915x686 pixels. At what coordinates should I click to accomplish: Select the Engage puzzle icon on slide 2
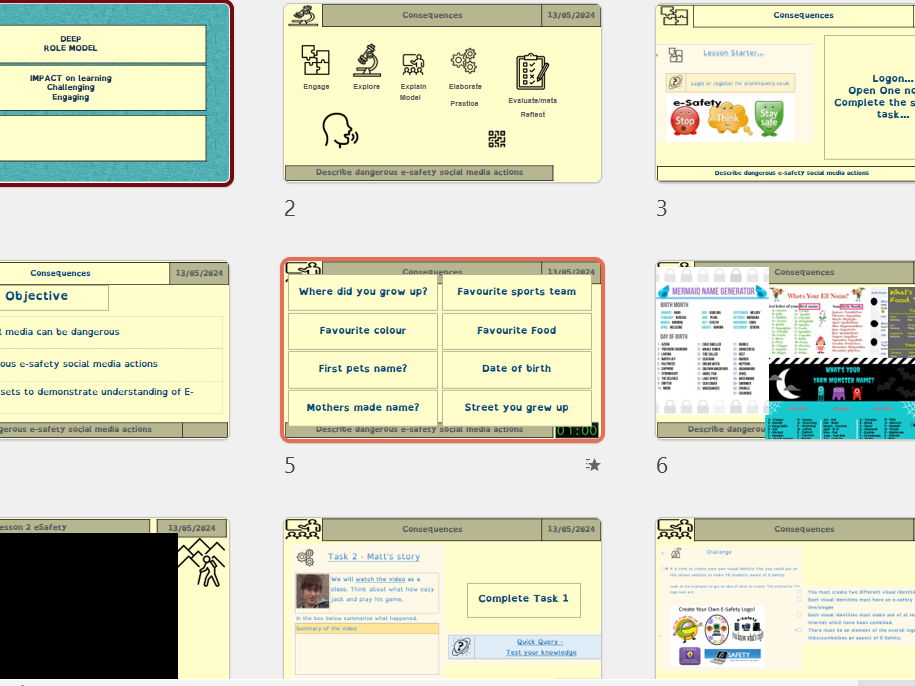[315, 61]
